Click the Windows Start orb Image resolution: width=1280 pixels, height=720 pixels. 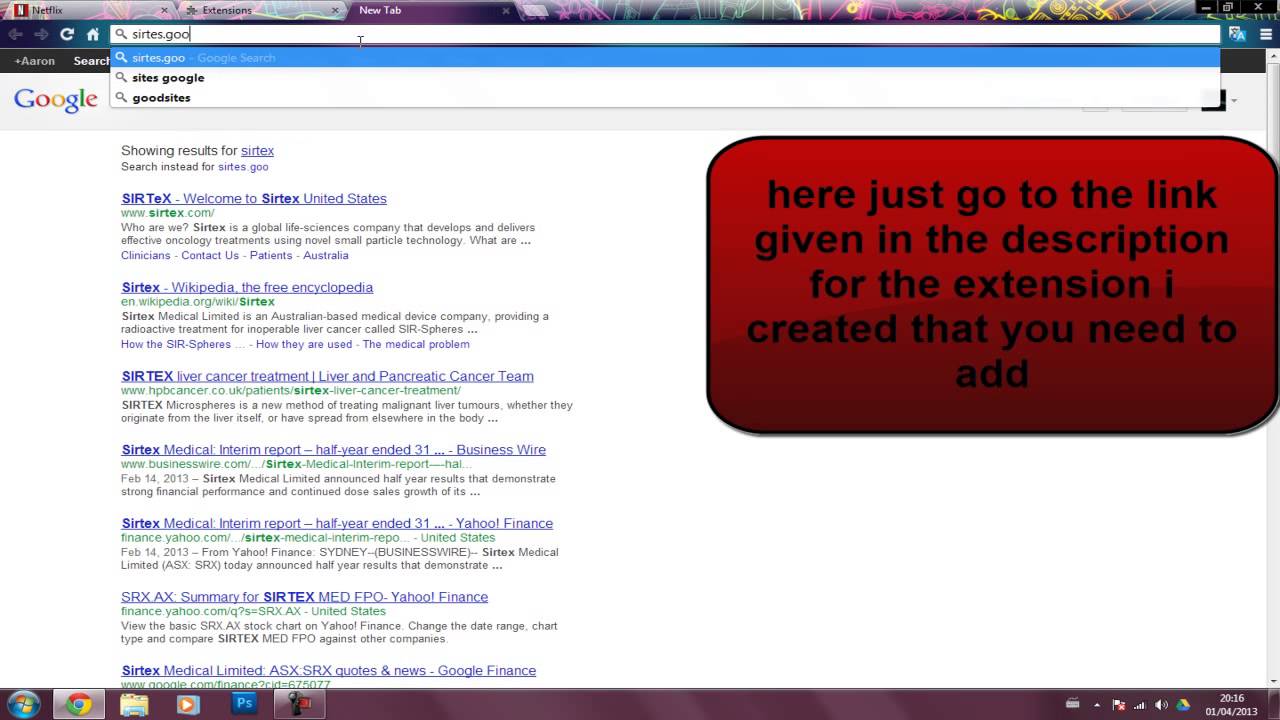point(22,704)
